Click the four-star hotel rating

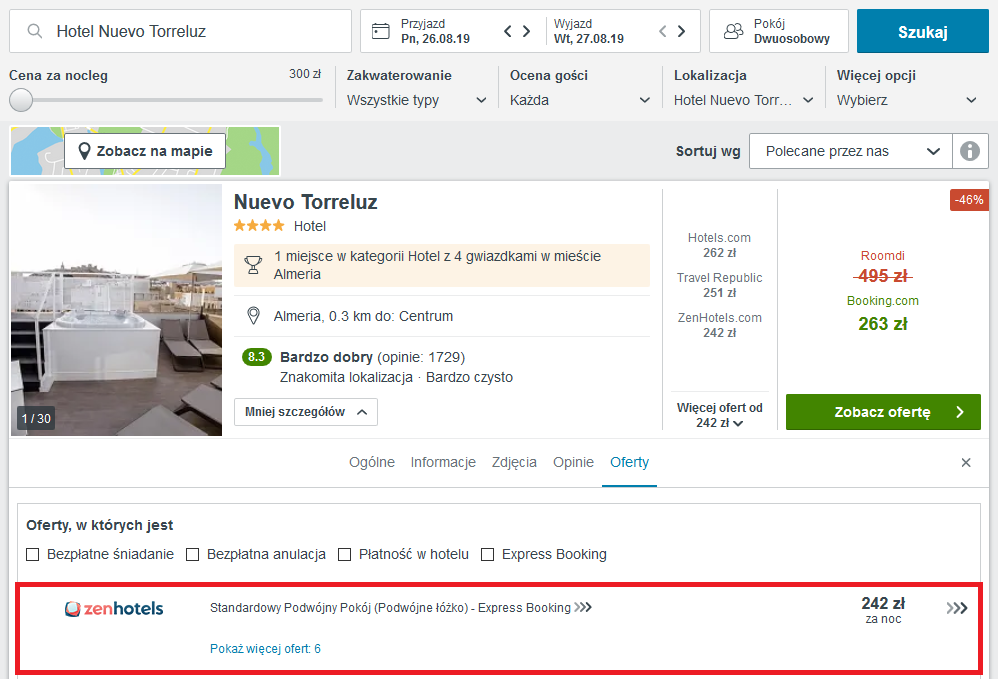tap(258, 226)
